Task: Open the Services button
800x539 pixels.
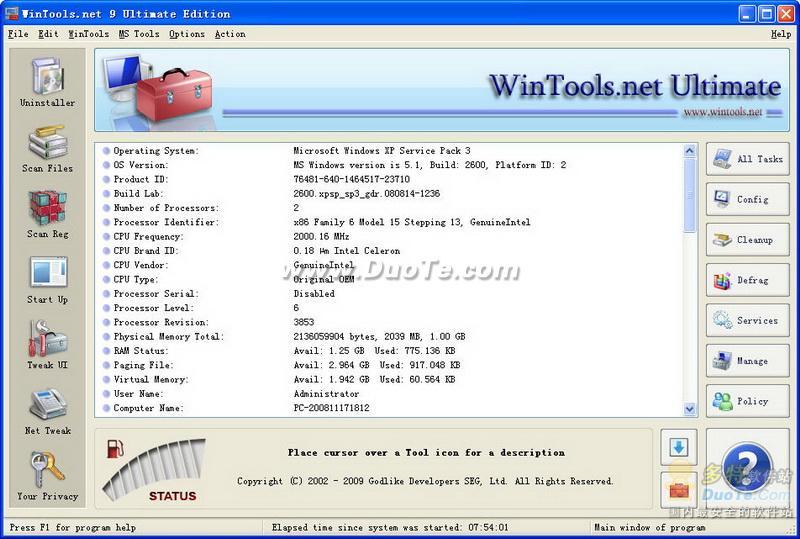Action: 747,321
